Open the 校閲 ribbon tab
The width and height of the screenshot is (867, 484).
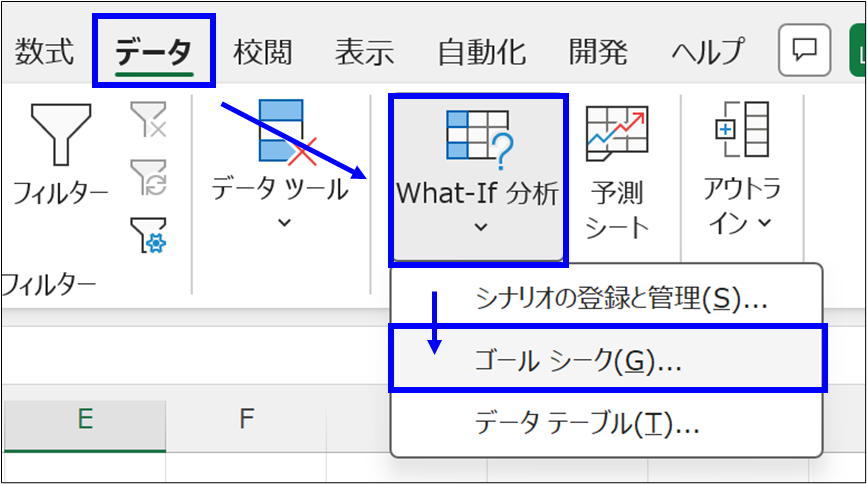tap(263, 50)
